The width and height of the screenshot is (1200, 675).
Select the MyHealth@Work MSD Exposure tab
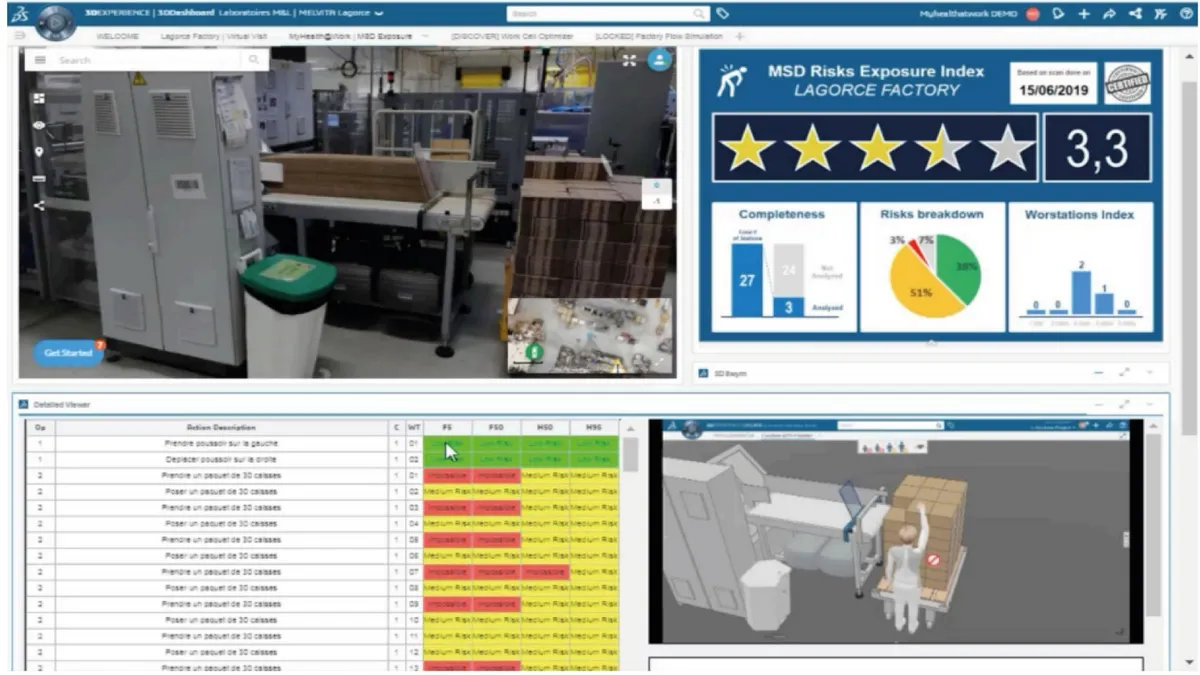click(x=349, y=36)
